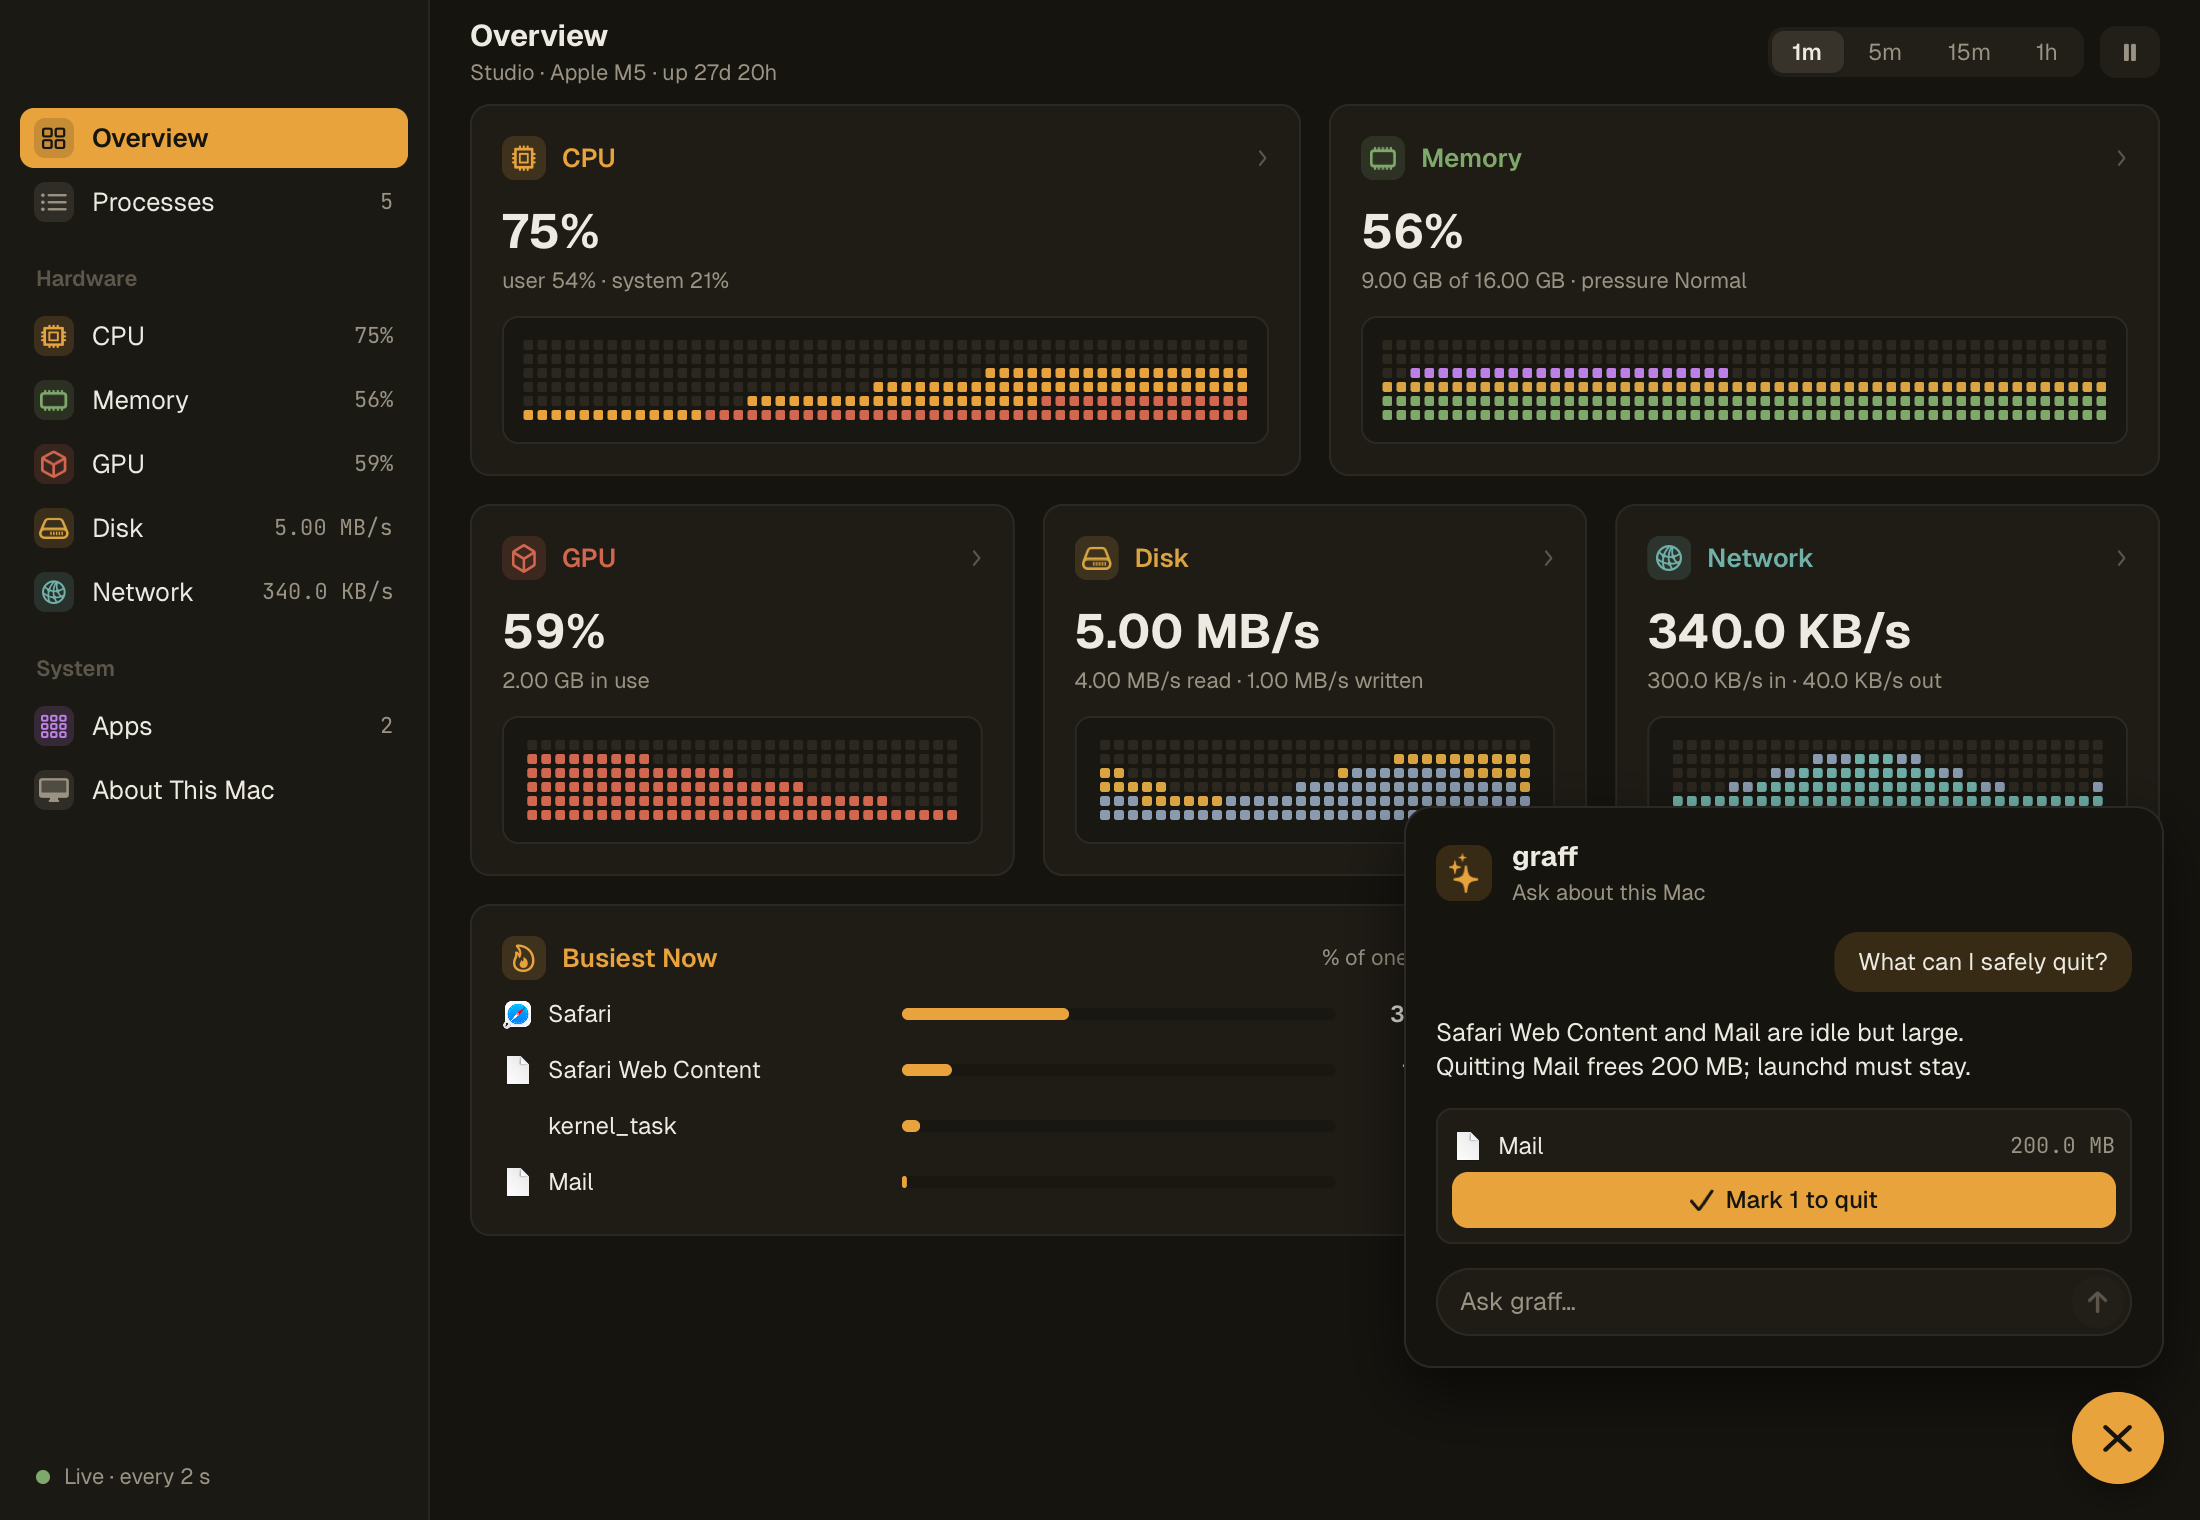Select the kernel_task row in Busiest Now
Viewport: 2200px width, 1520px height.
tap(953, 1126)
